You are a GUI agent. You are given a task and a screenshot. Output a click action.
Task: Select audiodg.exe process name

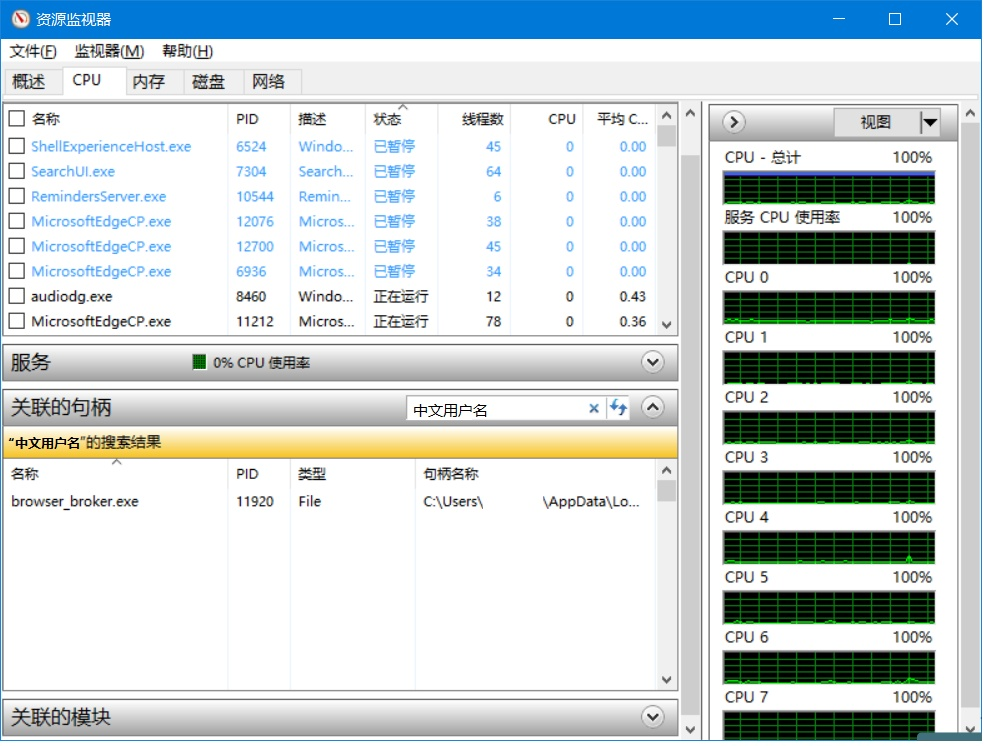[x=72, y=296]
